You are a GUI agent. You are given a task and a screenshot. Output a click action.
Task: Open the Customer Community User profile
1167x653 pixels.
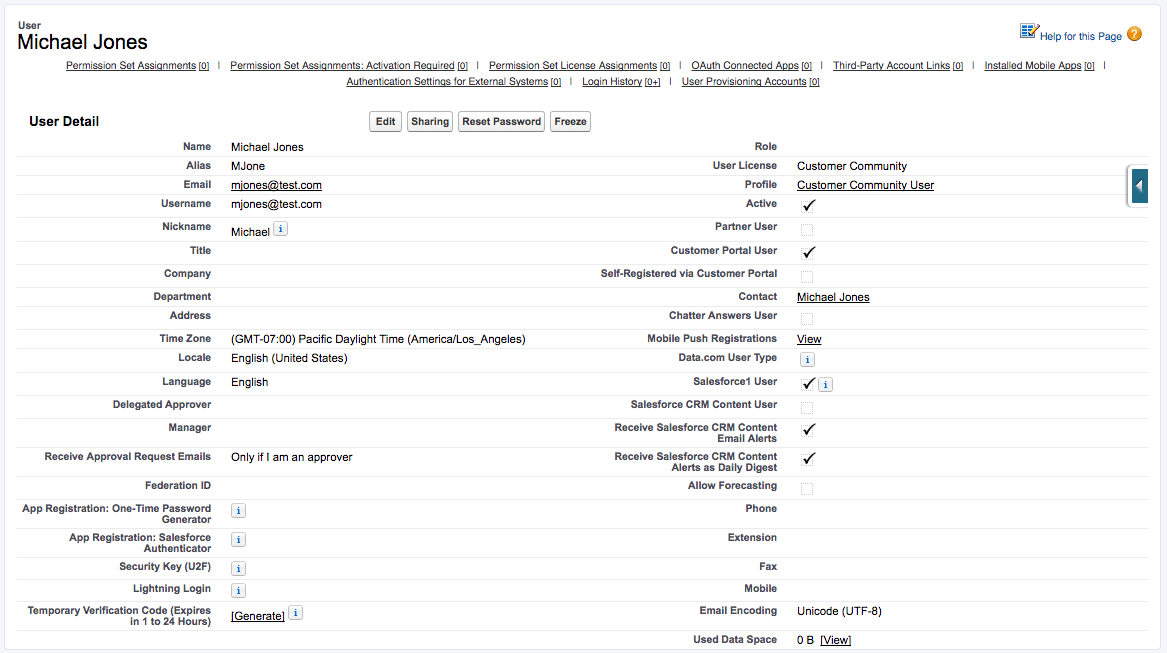tap(865, 185)
